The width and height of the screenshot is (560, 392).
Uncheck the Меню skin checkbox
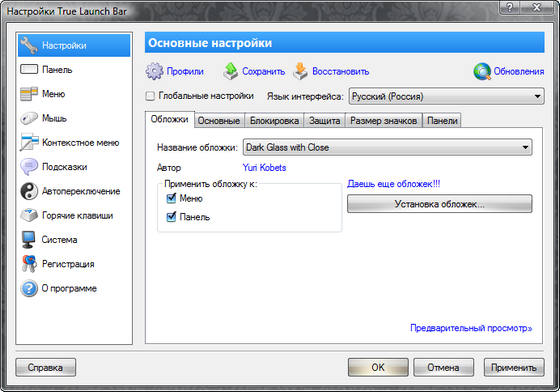click(x=171, y=198)
